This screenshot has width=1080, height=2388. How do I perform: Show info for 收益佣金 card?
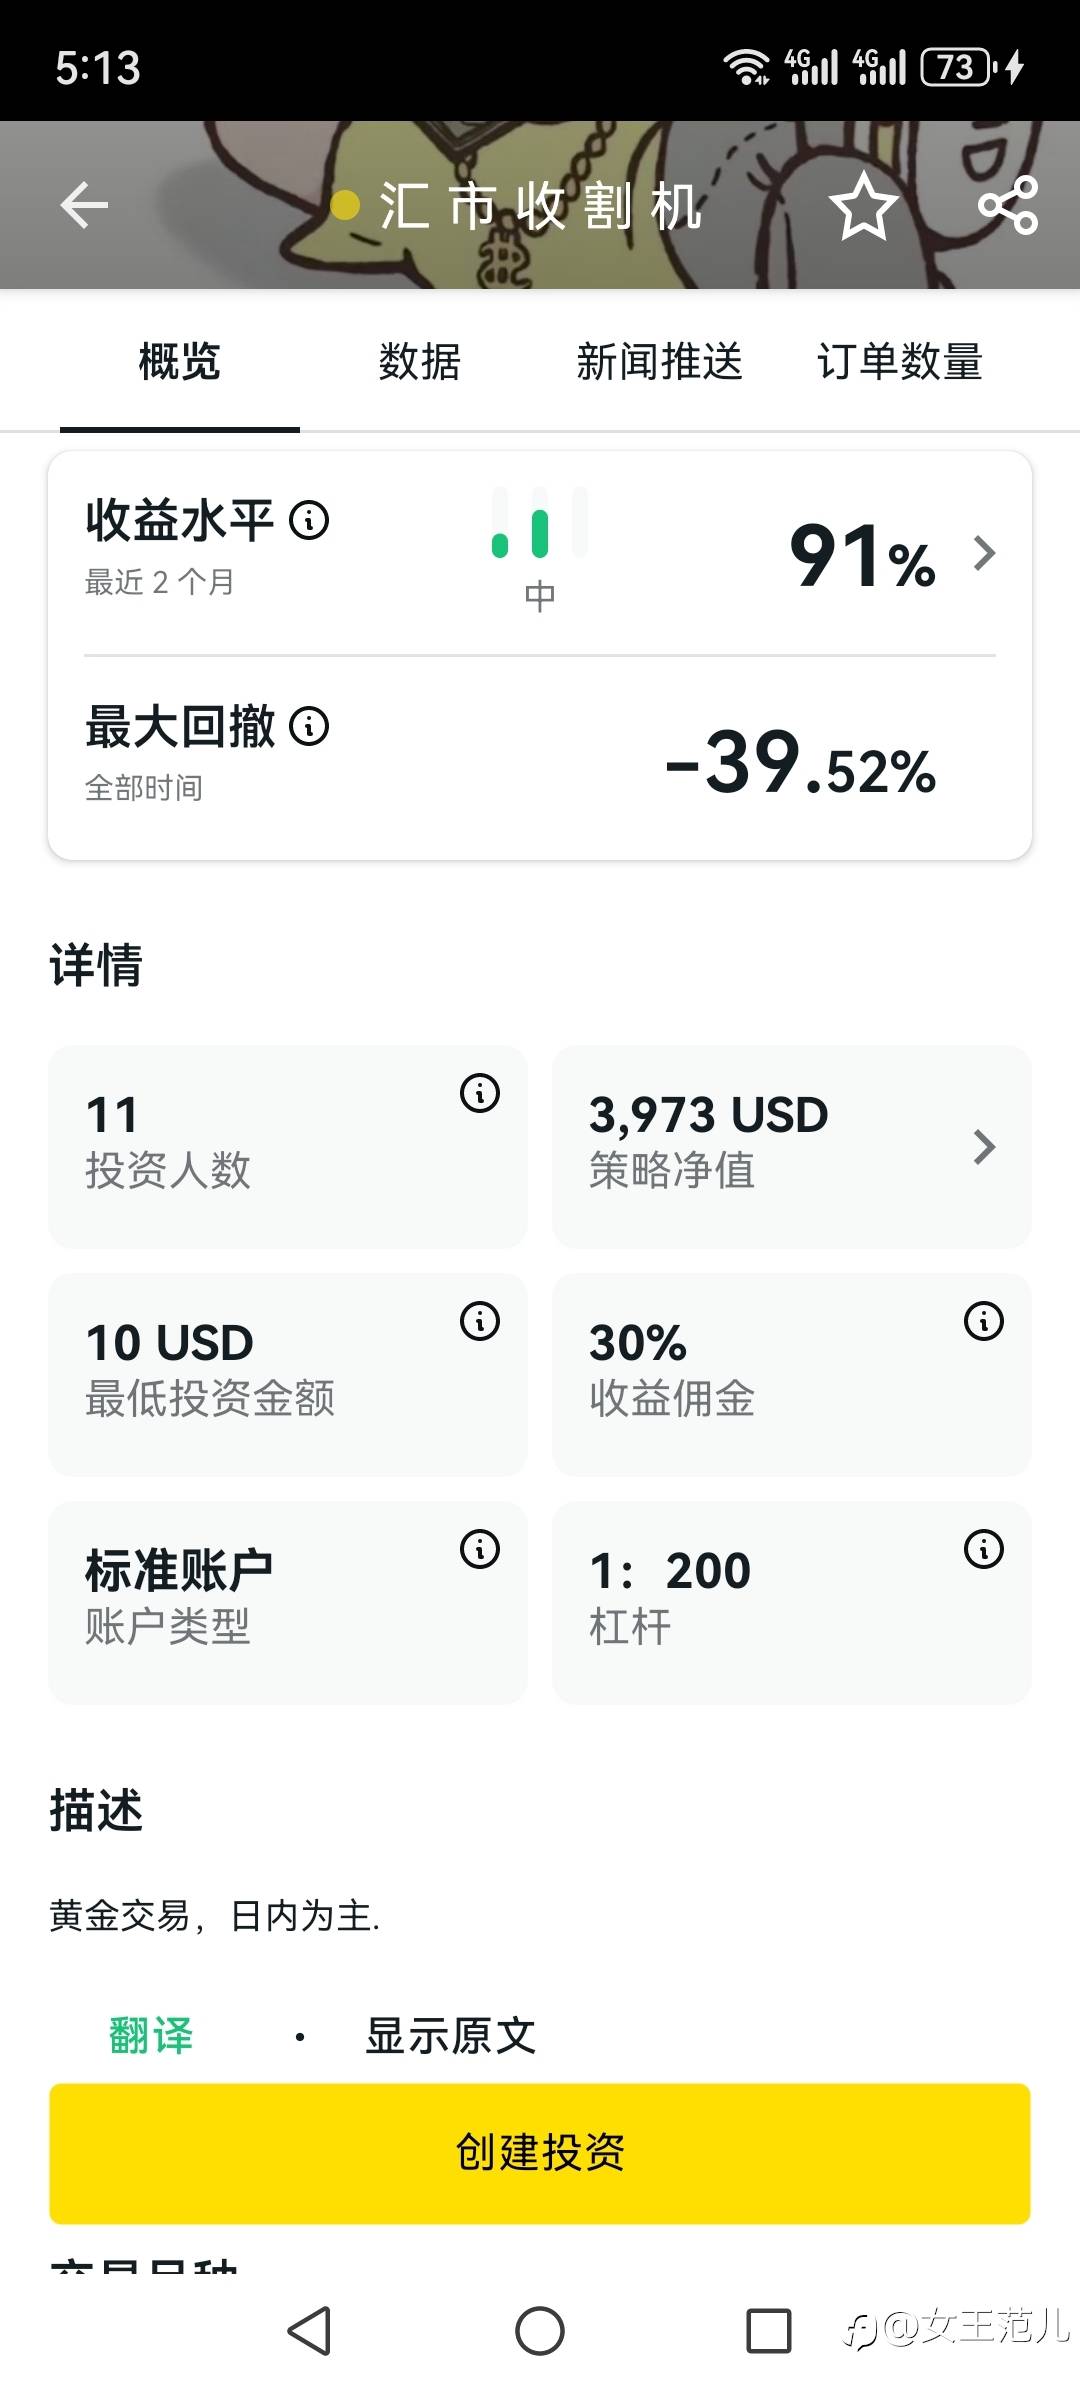[984, 1321]
